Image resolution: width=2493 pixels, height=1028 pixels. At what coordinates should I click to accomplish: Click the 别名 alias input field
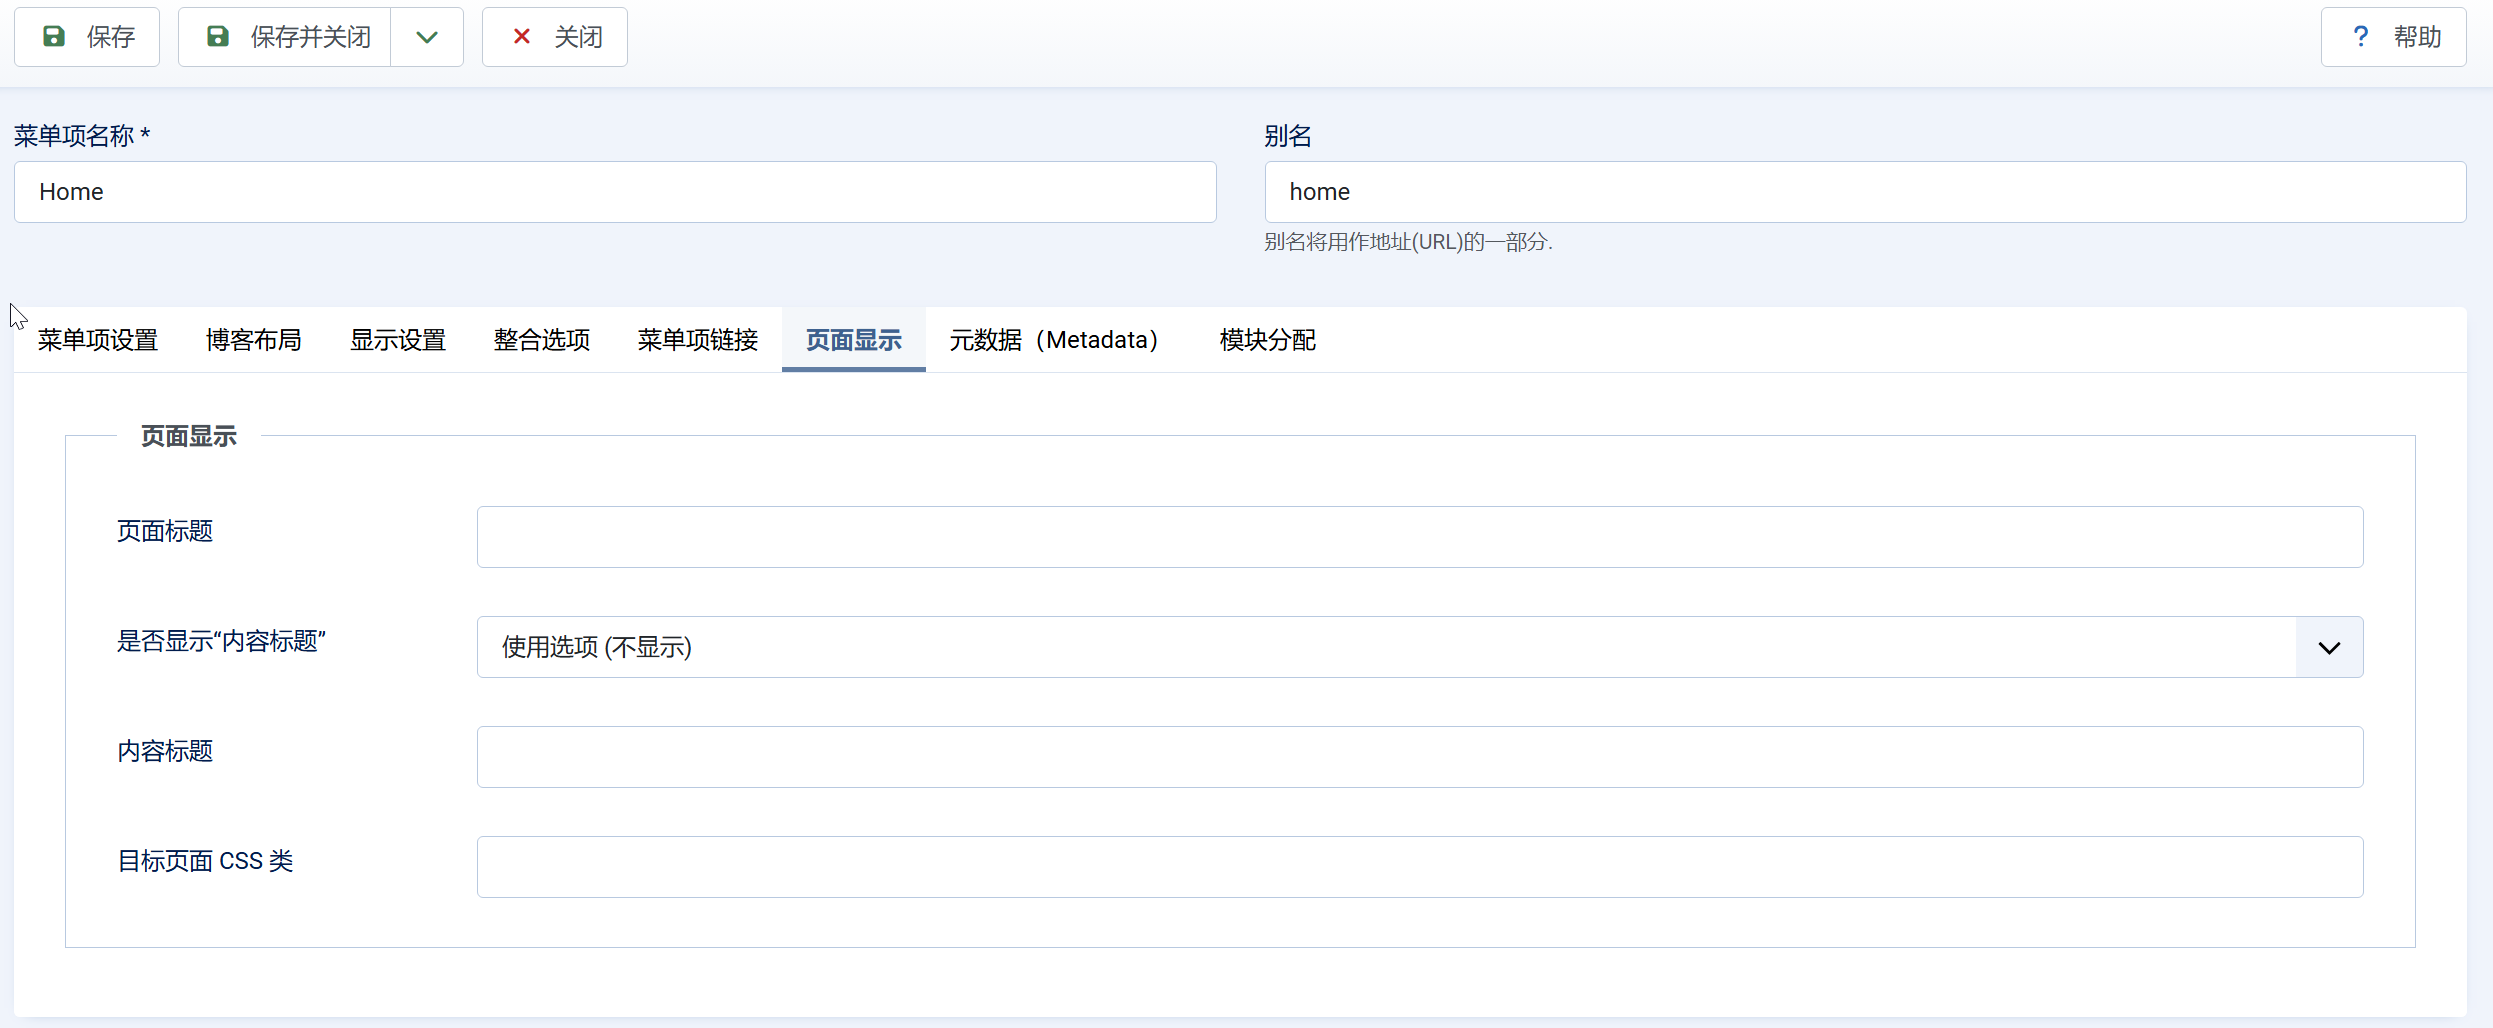[x=1865, y=192]
